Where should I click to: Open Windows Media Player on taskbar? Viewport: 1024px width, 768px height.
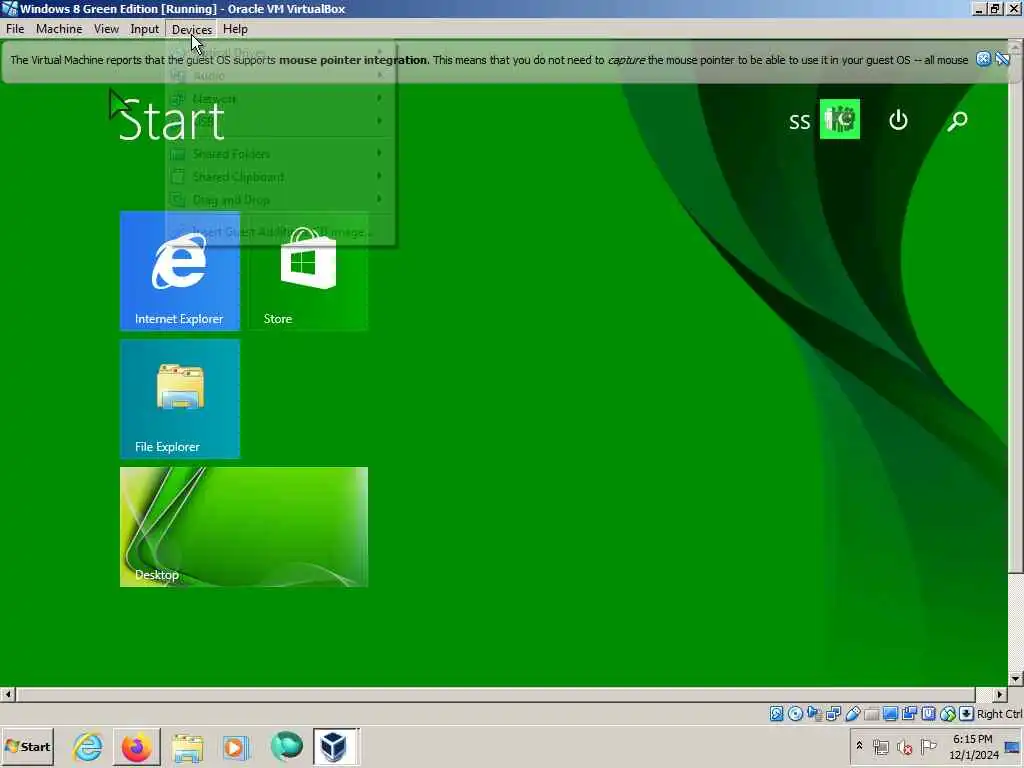tap(236, 746)
